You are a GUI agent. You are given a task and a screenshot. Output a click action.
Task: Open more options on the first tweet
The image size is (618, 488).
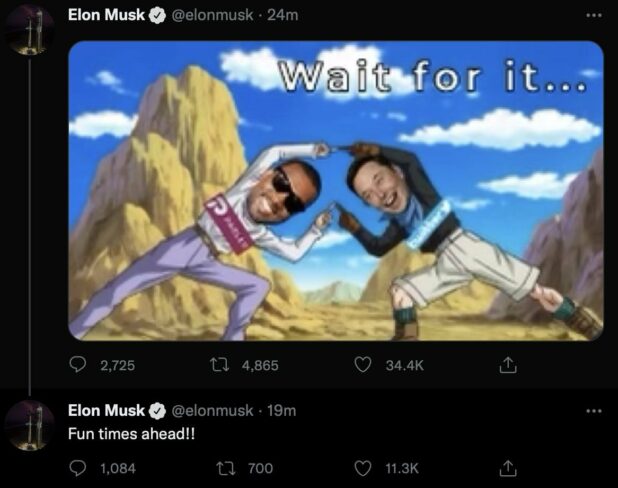594,15
